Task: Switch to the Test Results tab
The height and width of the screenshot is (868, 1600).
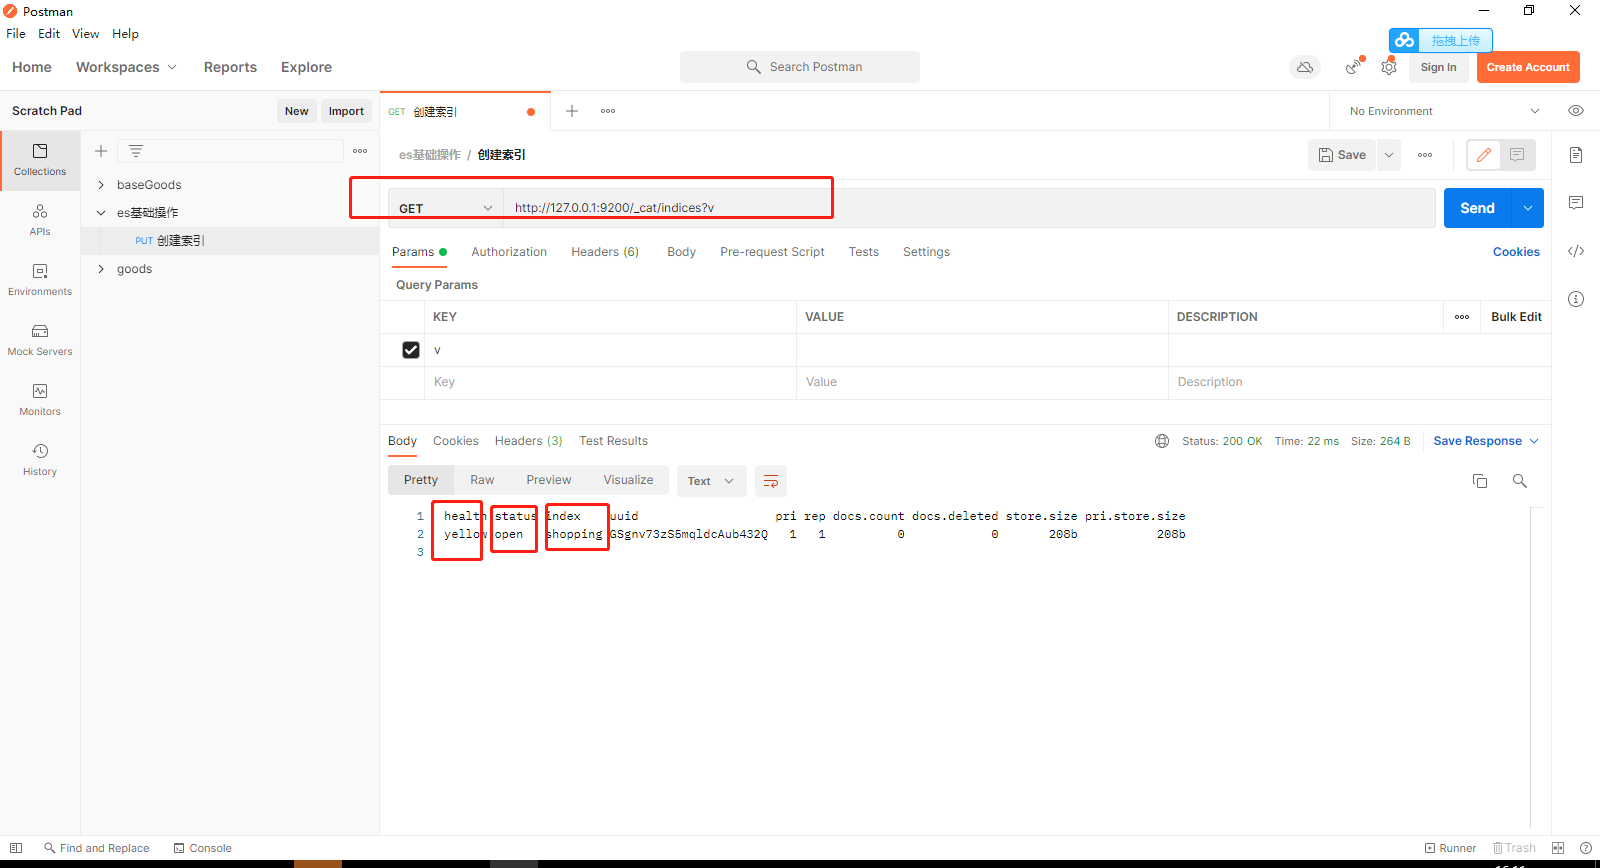Action: point(613,441)
